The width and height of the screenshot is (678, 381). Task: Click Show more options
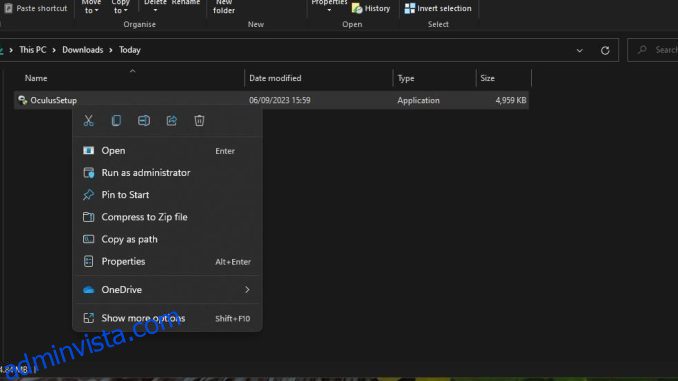click(167, 318)
